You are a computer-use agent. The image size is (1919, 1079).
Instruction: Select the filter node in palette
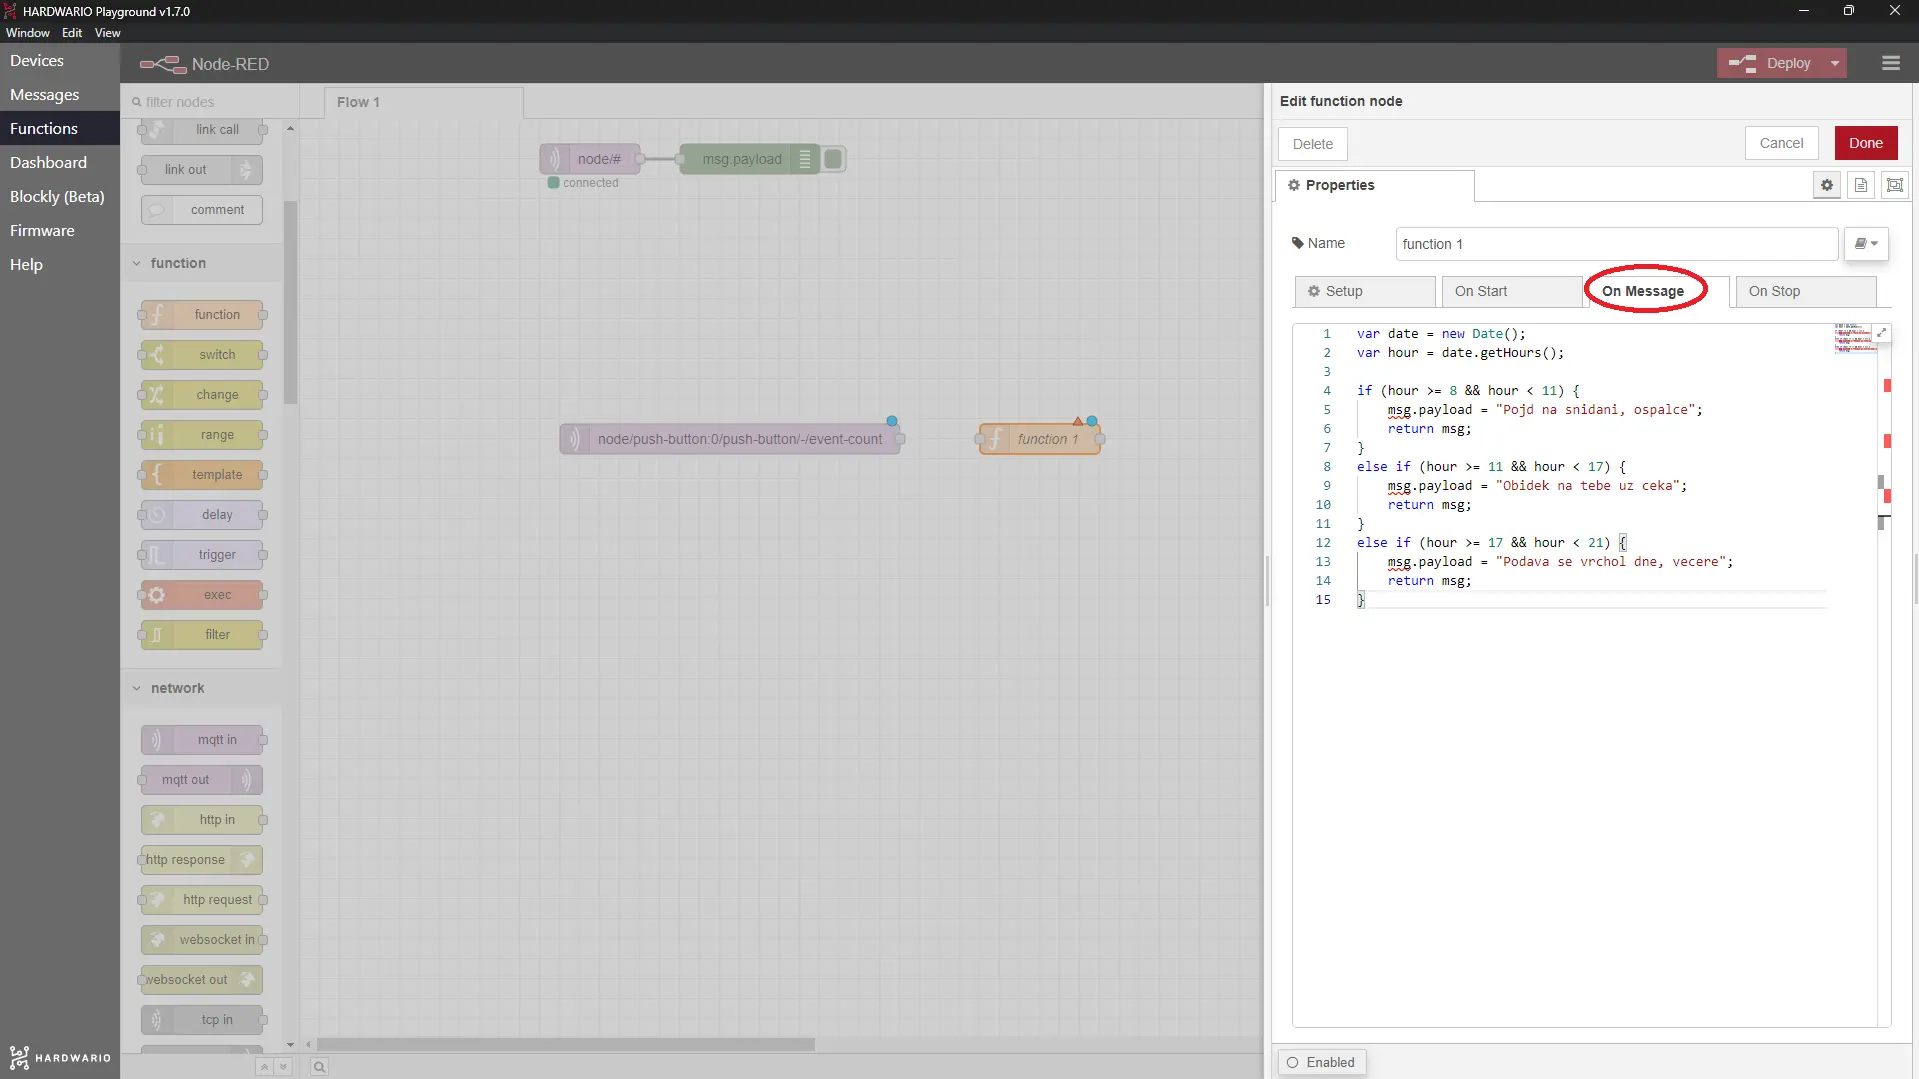pyautogui.click(x=202, y=635)
